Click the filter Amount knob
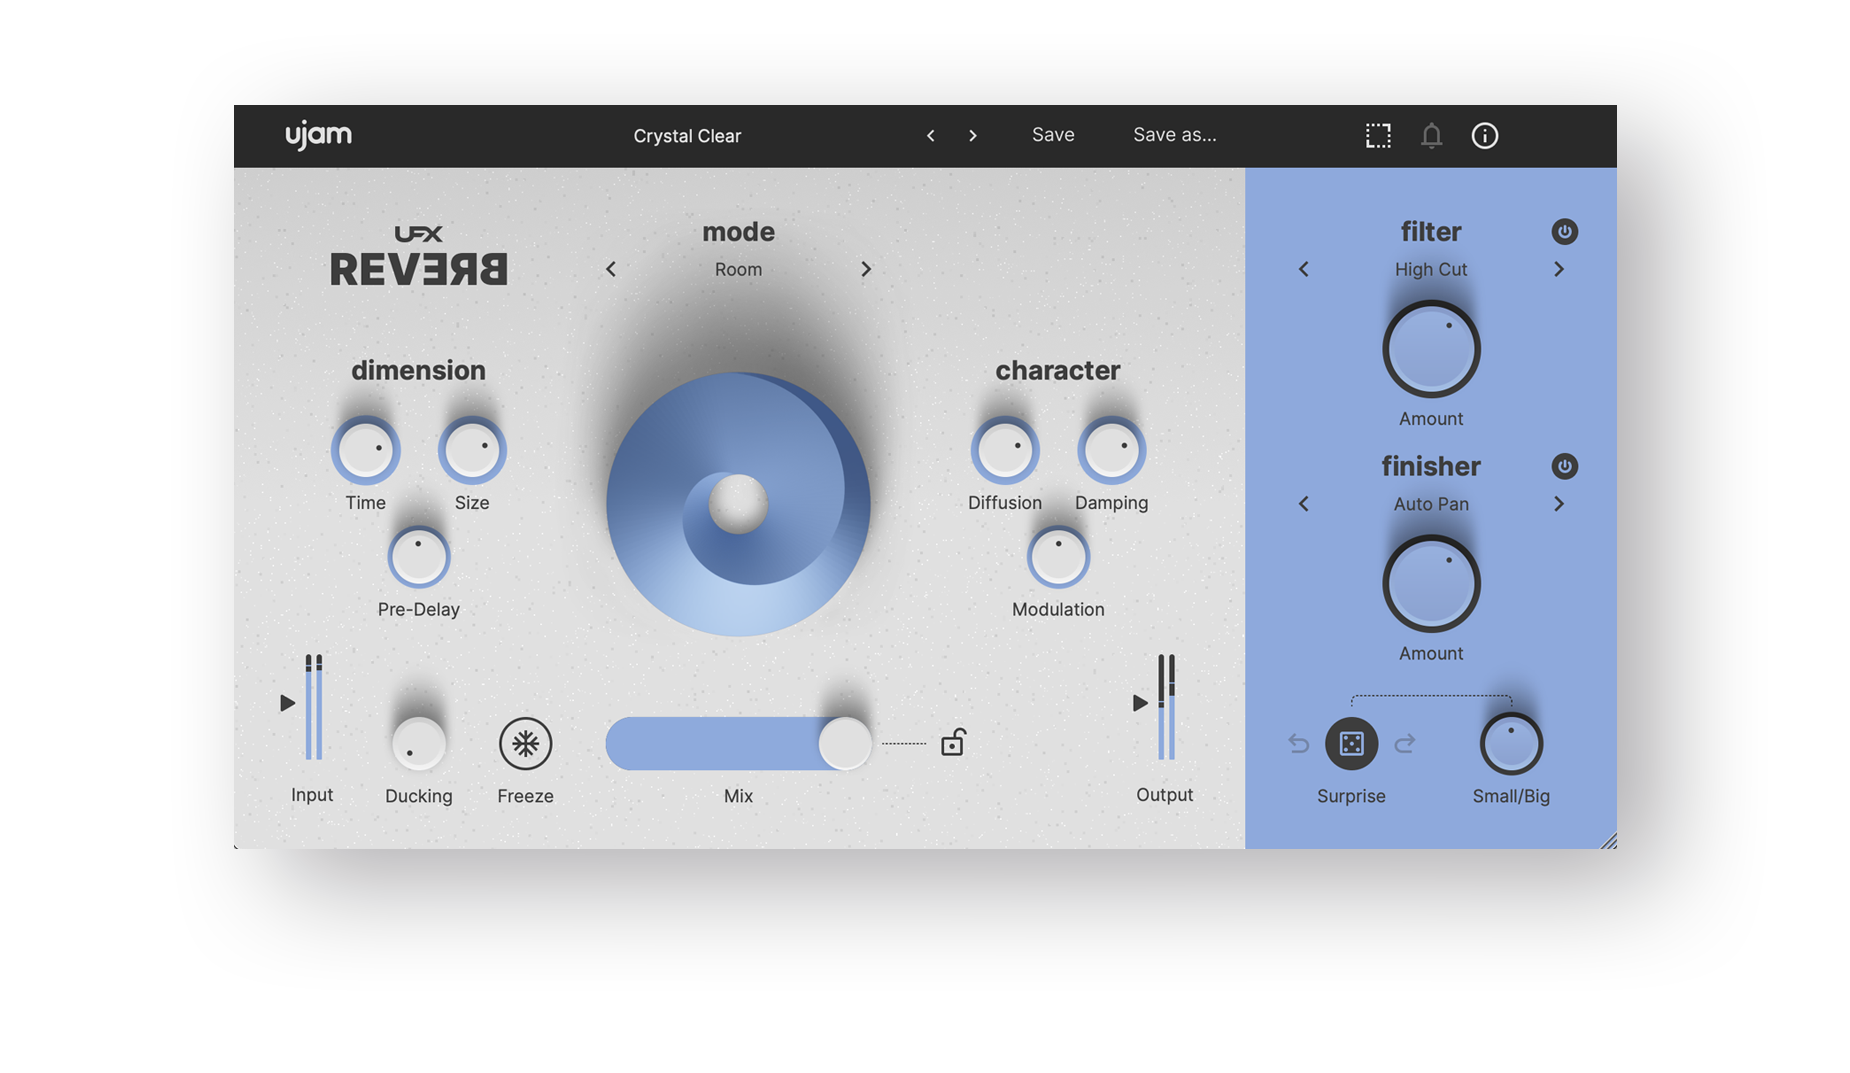Image resolution: width=1850 pixels, height=1073 pixels. coord(1431,349)
